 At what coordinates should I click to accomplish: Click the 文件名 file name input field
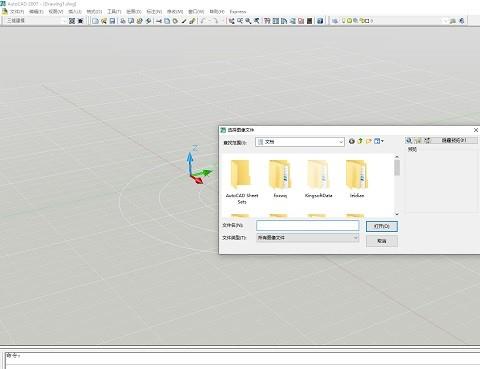click(x=308, y=226)
